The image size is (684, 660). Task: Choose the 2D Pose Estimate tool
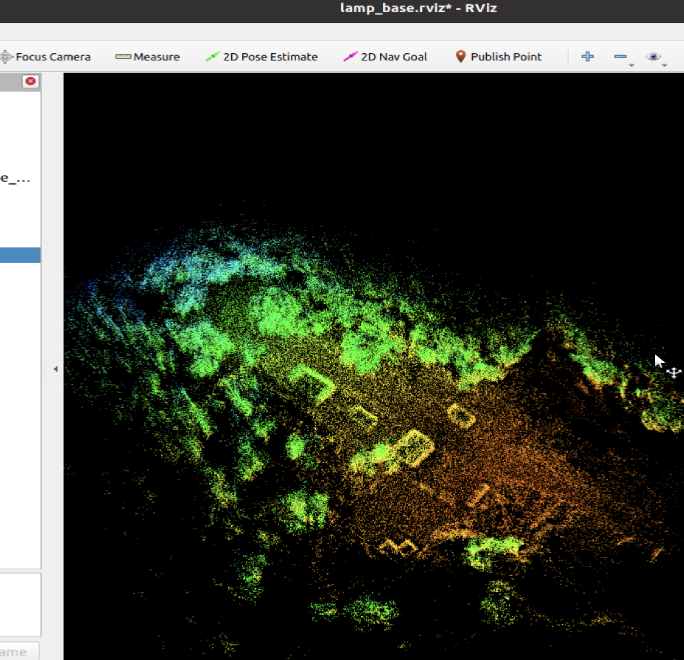261,57
